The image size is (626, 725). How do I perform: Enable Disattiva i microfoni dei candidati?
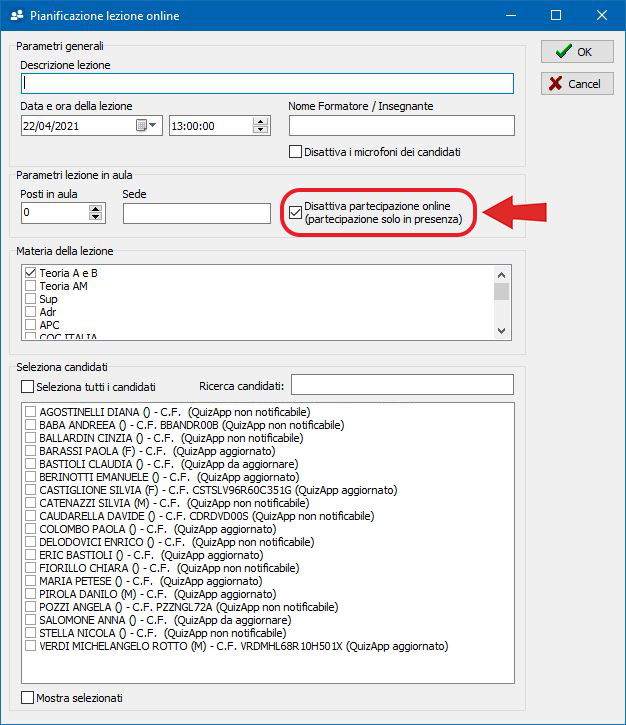[295, 152]
